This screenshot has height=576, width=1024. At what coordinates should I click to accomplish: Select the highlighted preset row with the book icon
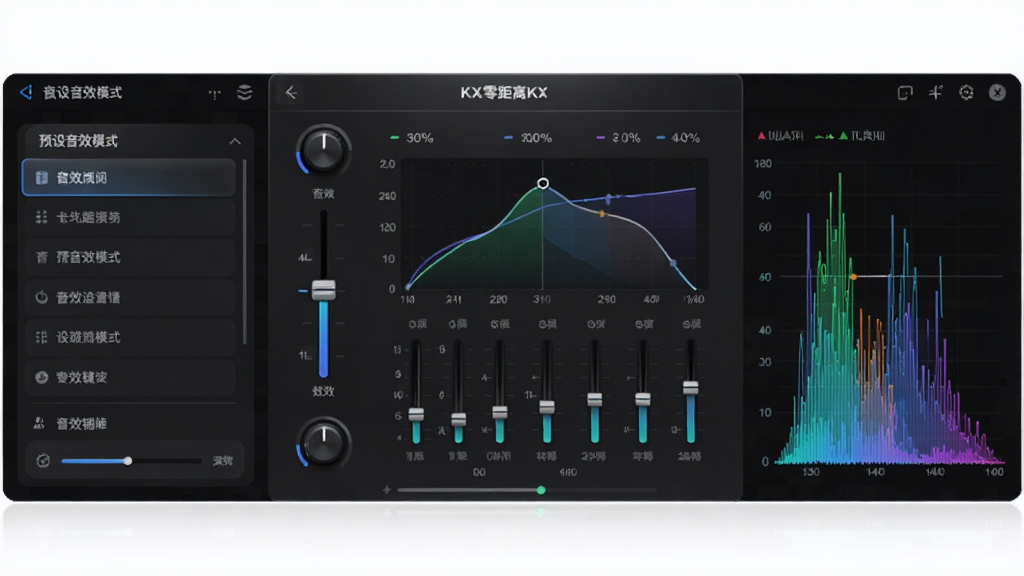click(129, 177)
